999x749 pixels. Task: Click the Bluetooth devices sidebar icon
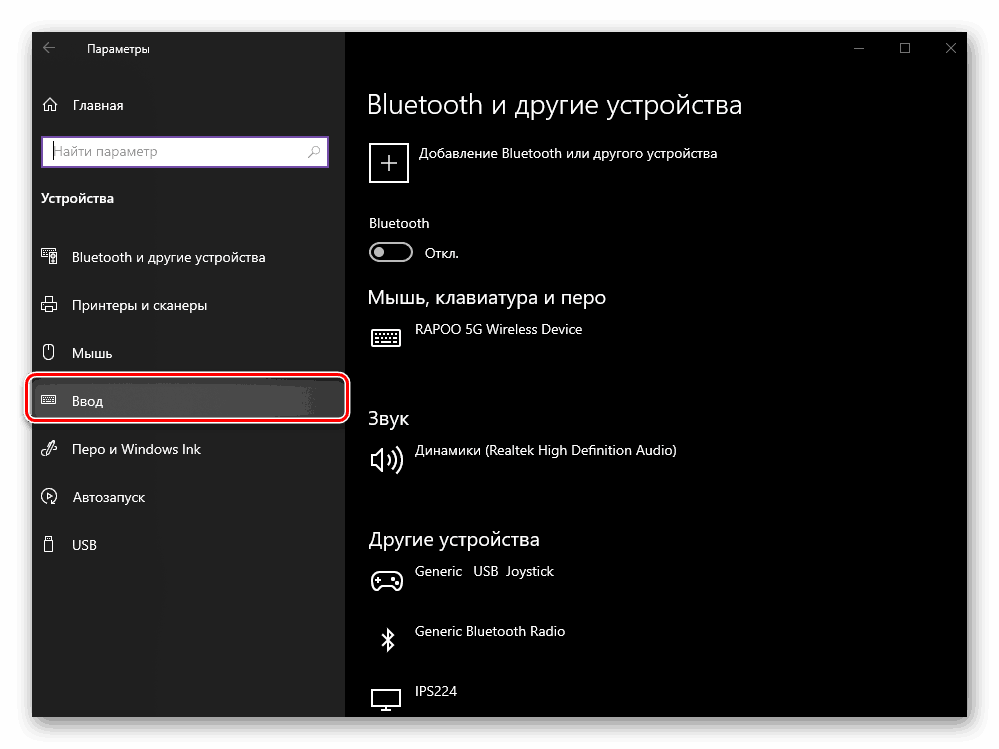point(49,256)
